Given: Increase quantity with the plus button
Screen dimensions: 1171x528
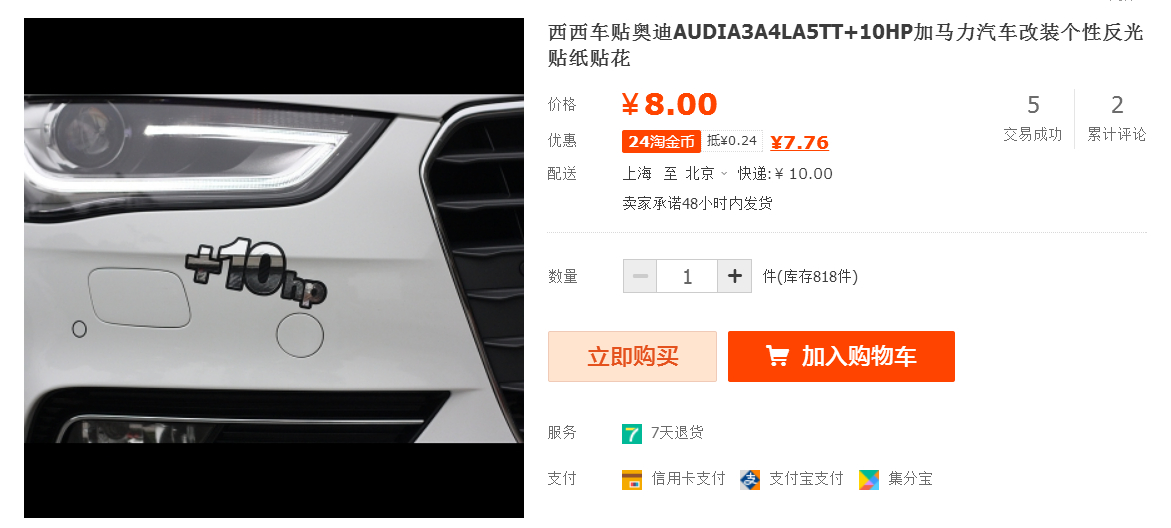Looking at the screenshot, I should point(735,276).
